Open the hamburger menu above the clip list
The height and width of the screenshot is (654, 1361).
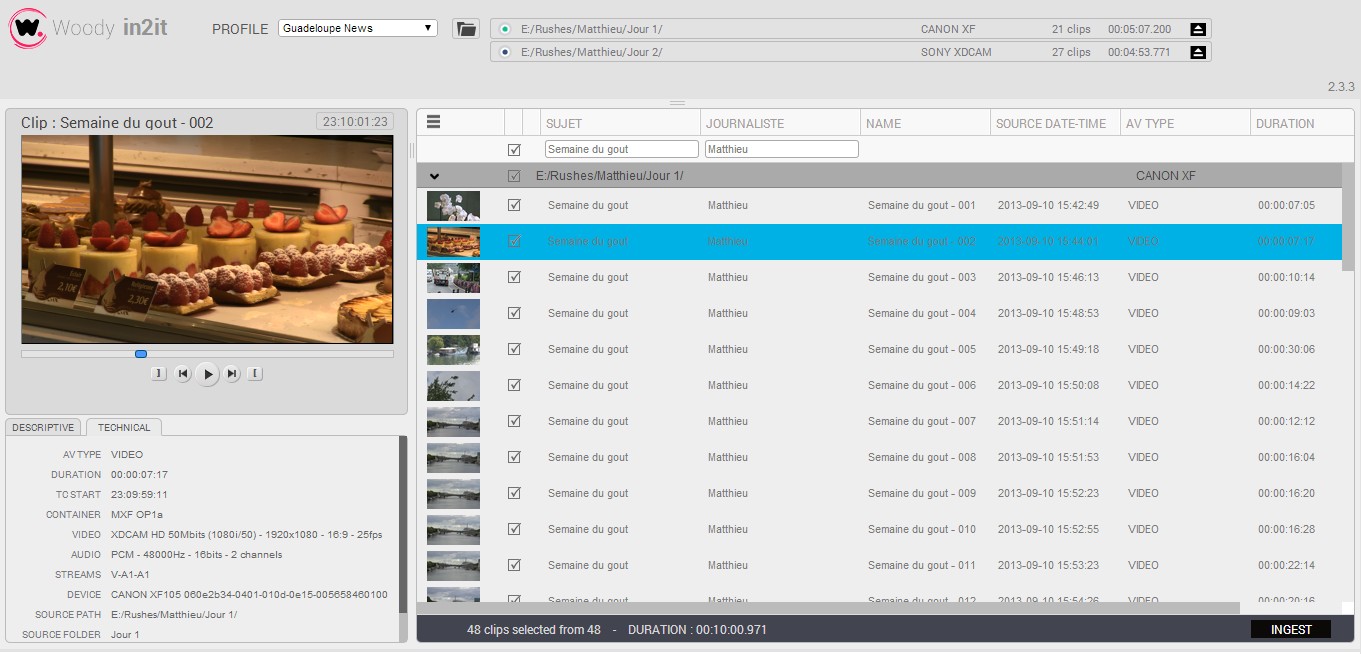coord(434,122)
